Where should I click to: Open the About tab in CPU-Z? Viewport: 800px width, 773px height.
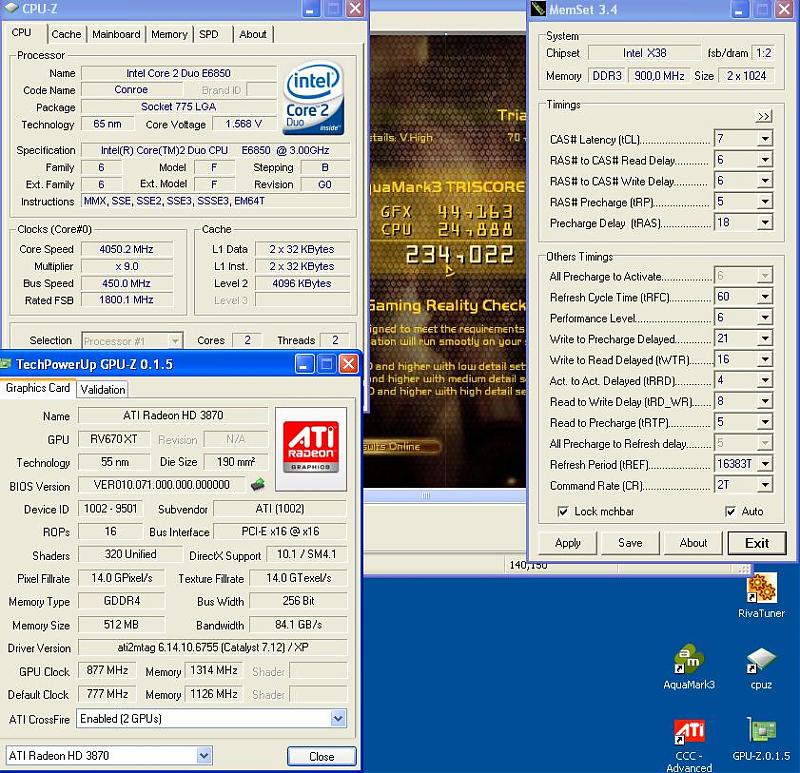pyautogui.click(x=253, y=34)
